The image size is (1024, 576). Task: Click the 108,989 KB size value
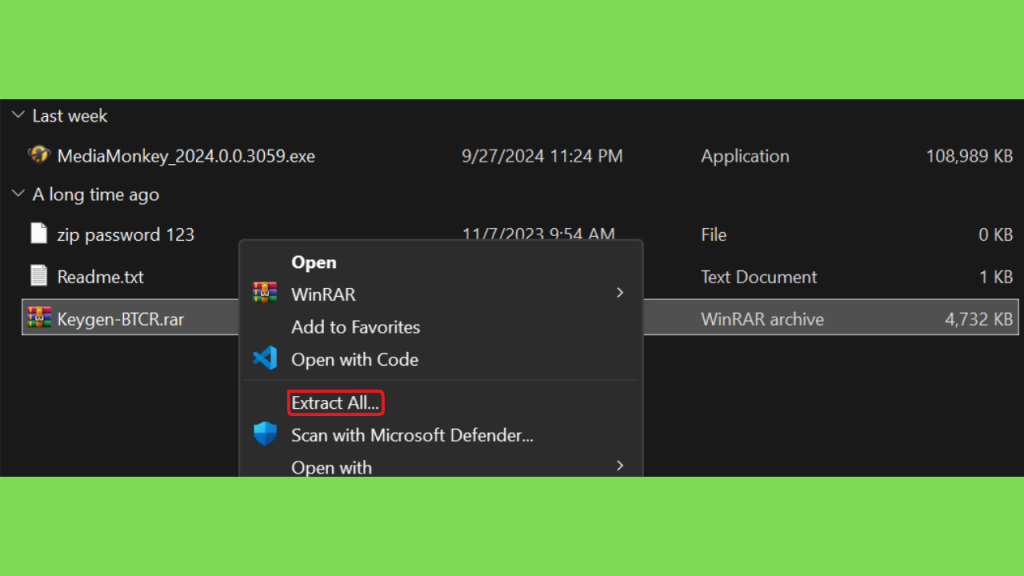coord(969,156)
